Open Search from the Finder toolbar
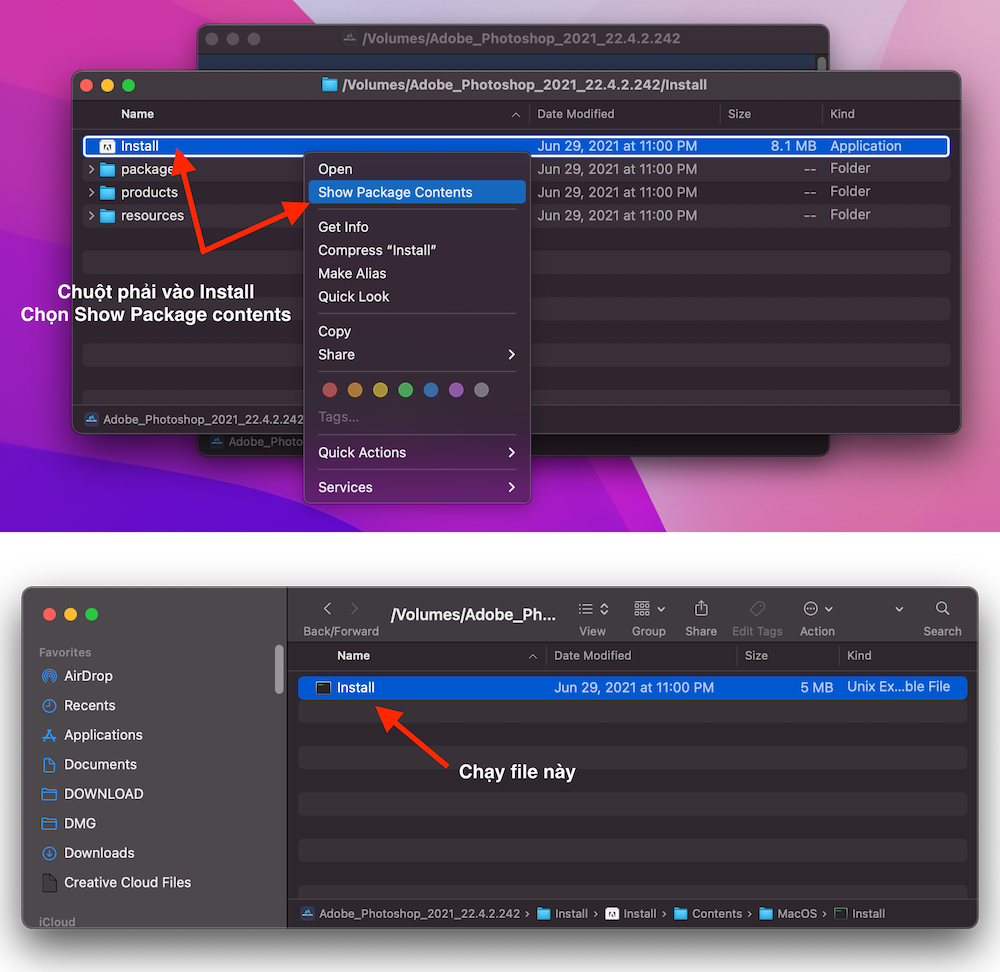The width and height of the screenshot is (1000, 972). 941,608
